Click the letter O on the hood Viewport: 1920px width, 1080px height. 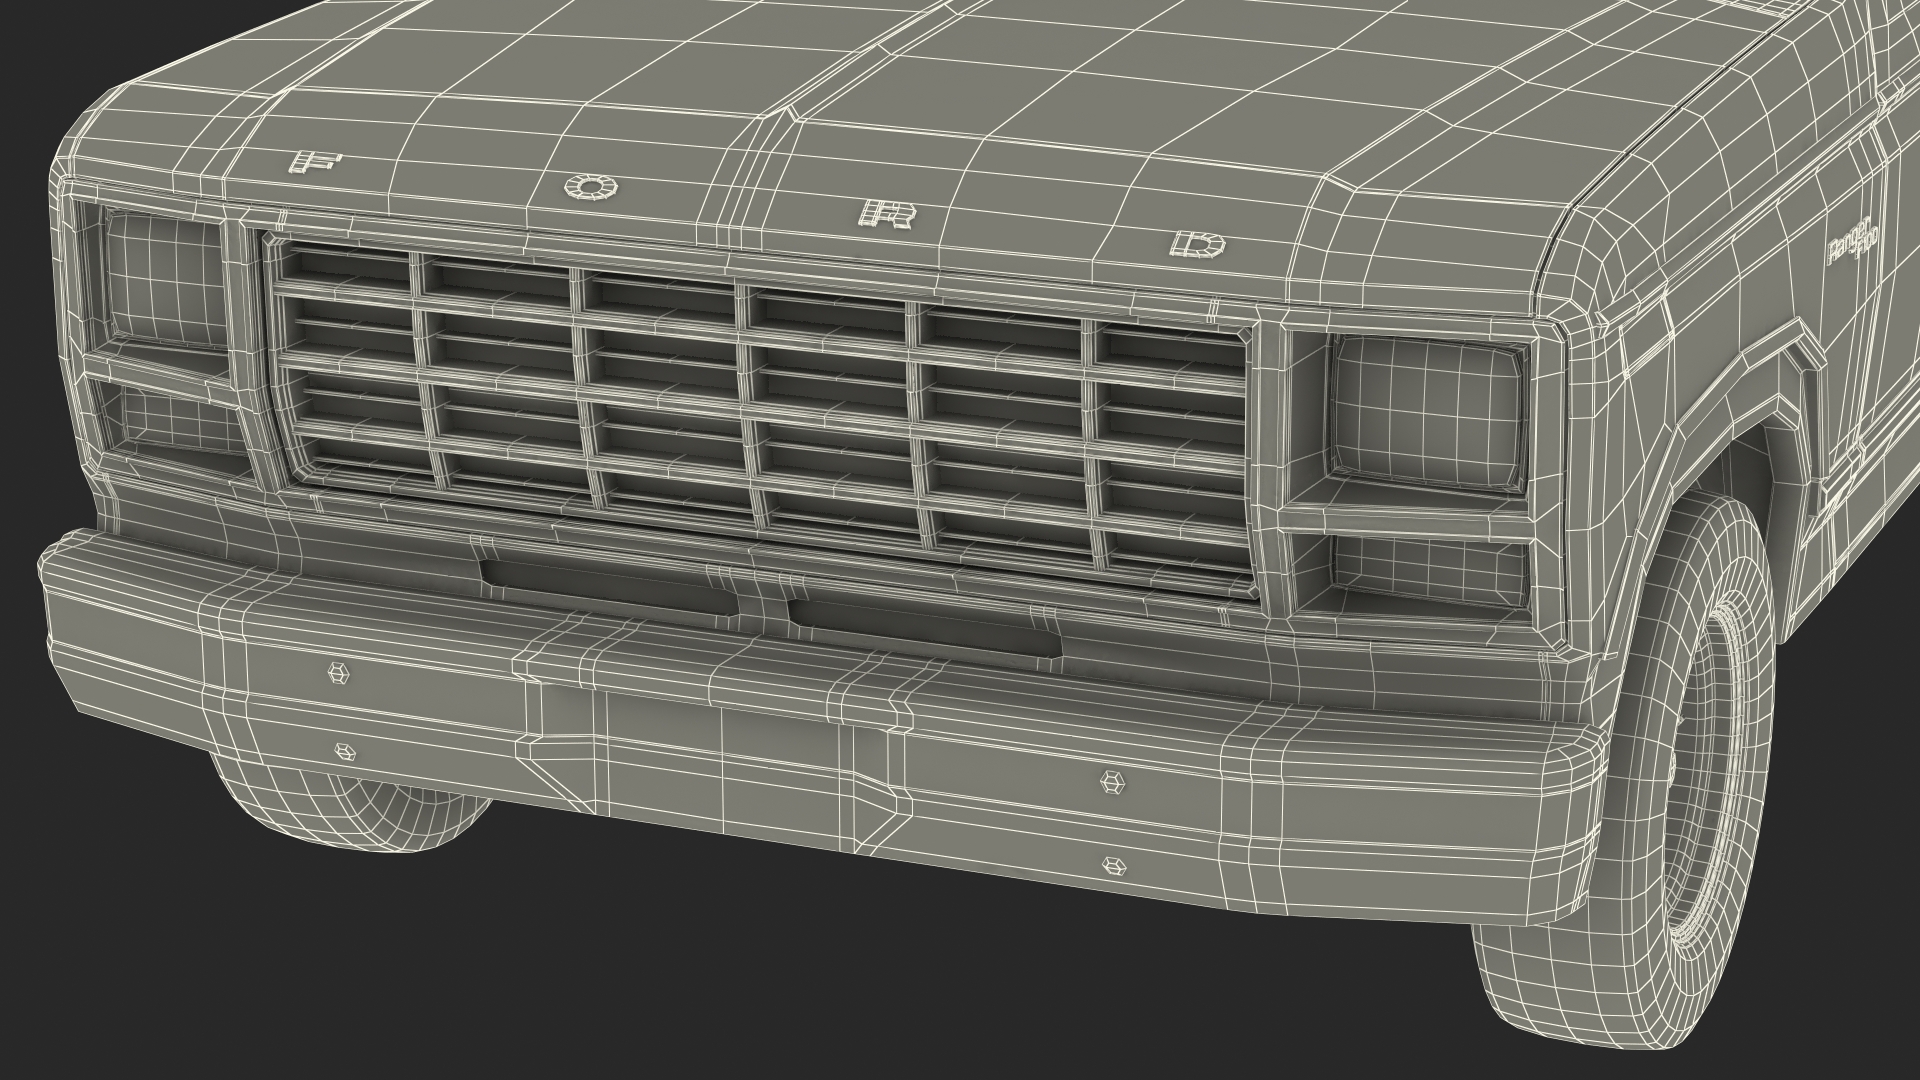pos(590,185)
